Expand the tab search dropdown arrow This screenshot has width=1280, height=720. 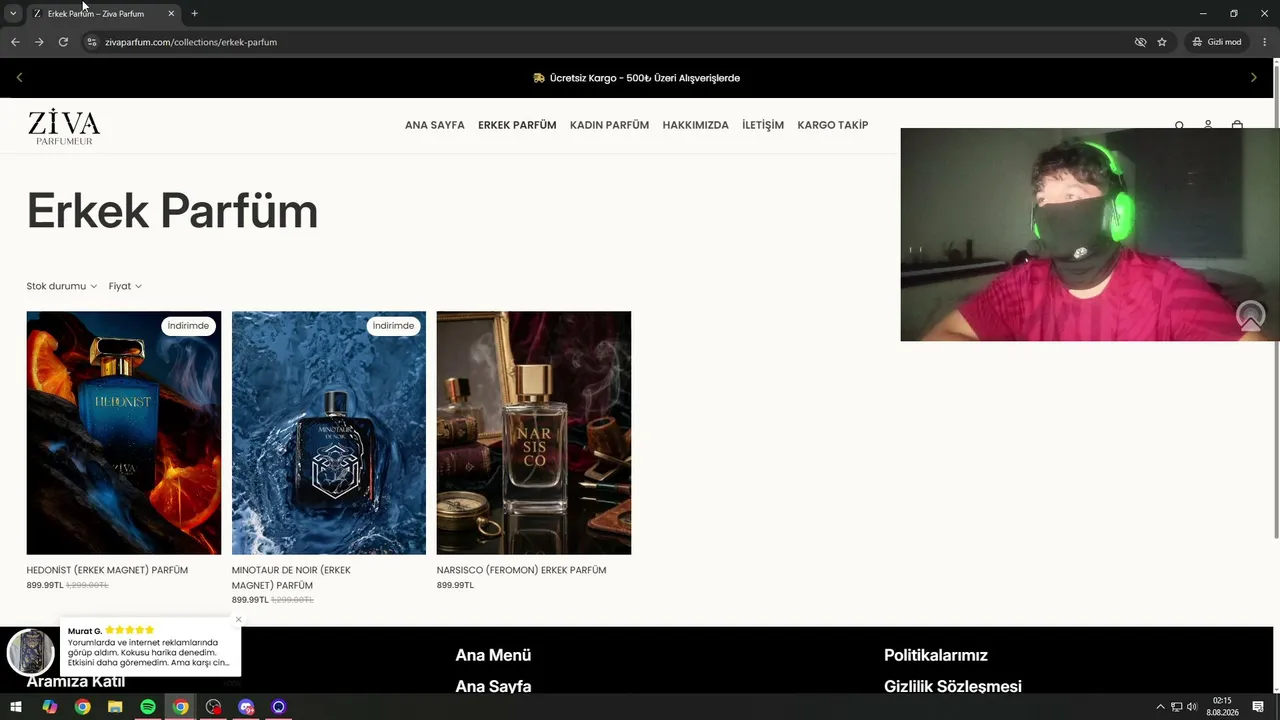(13, 14)
